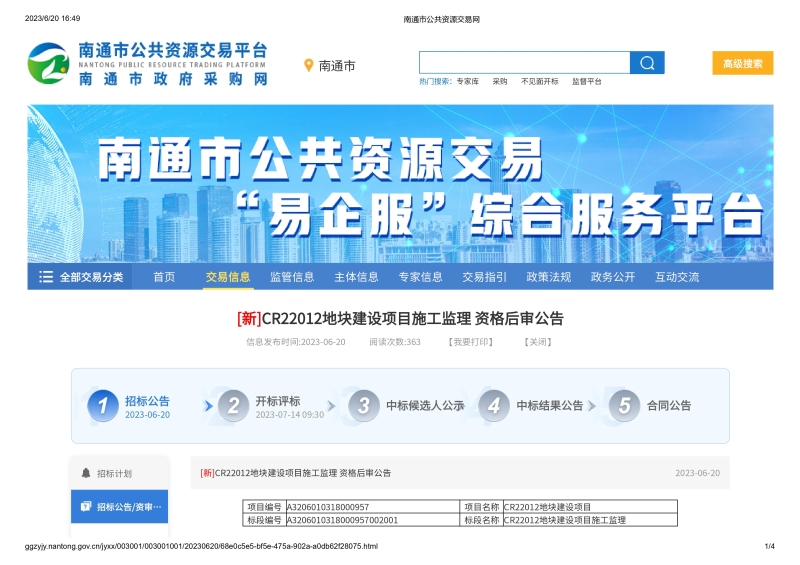
Task: Click the step 2 开标评标 circle
Action: click(x=233, y=405)
